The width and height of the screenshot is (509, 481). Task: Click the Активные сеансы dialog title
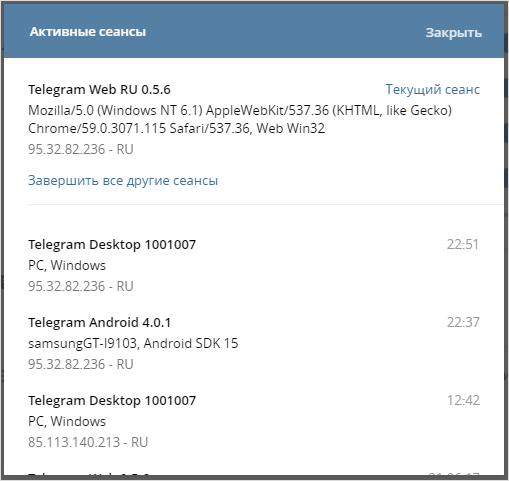[x=88, y=32]
